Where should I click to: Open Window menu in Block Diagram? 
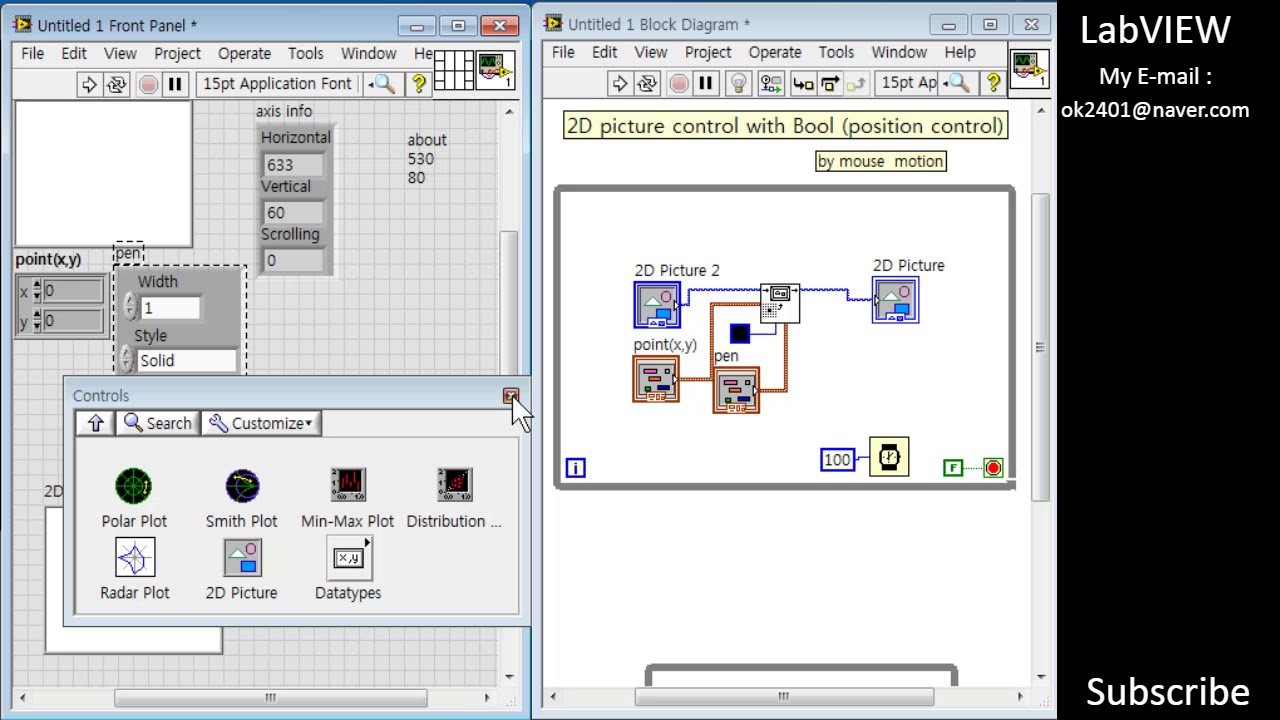899,52
